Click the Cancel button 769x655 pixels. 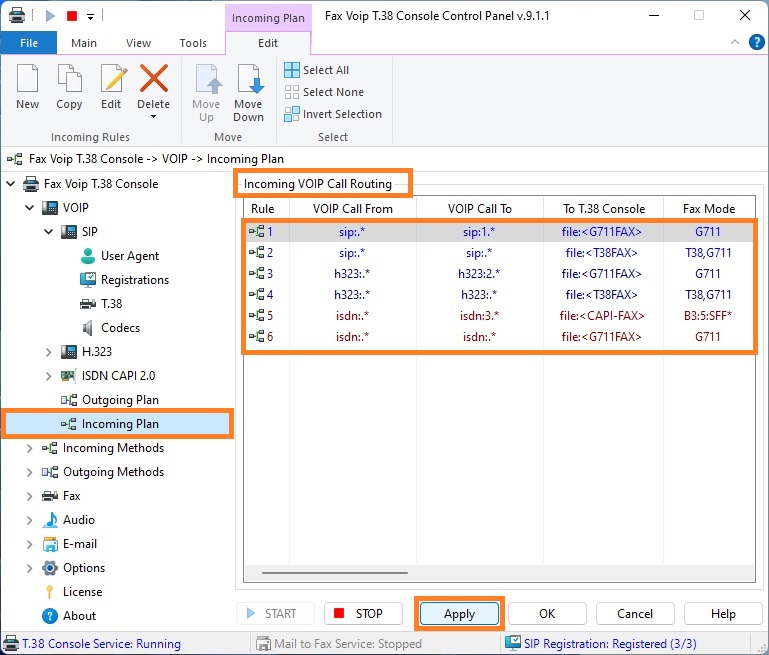[635, 614]
